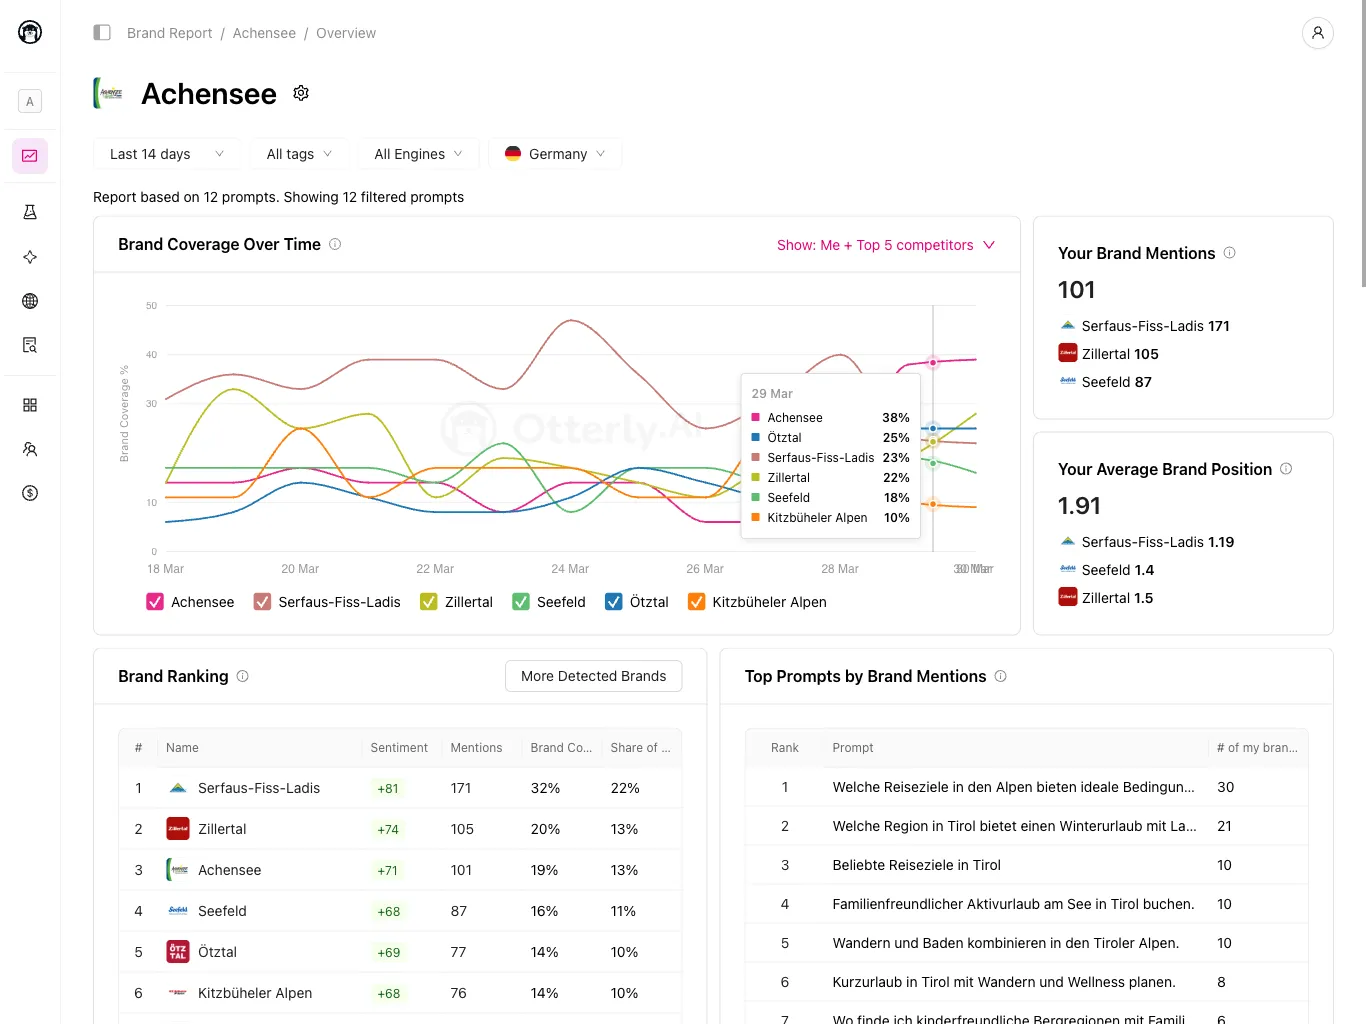This screenshot has height=1024, width=1366.
Task: Click info icon beside Brand Coverage Over Time
Action: [x=335, y=244]
